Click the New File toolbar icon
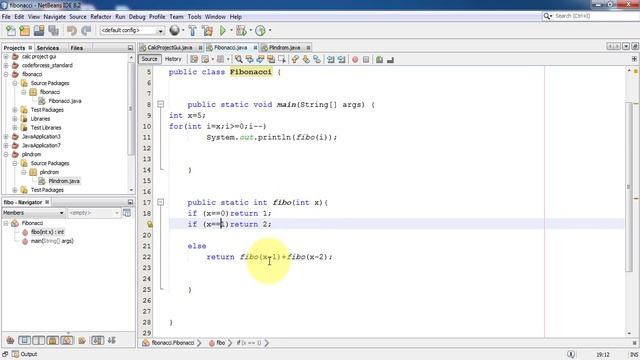 (11, 31)
